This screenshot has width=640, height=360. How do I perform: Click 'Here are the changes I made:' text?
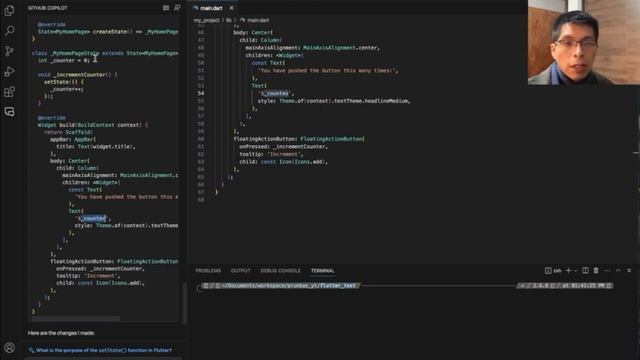[x=61, y=333]
